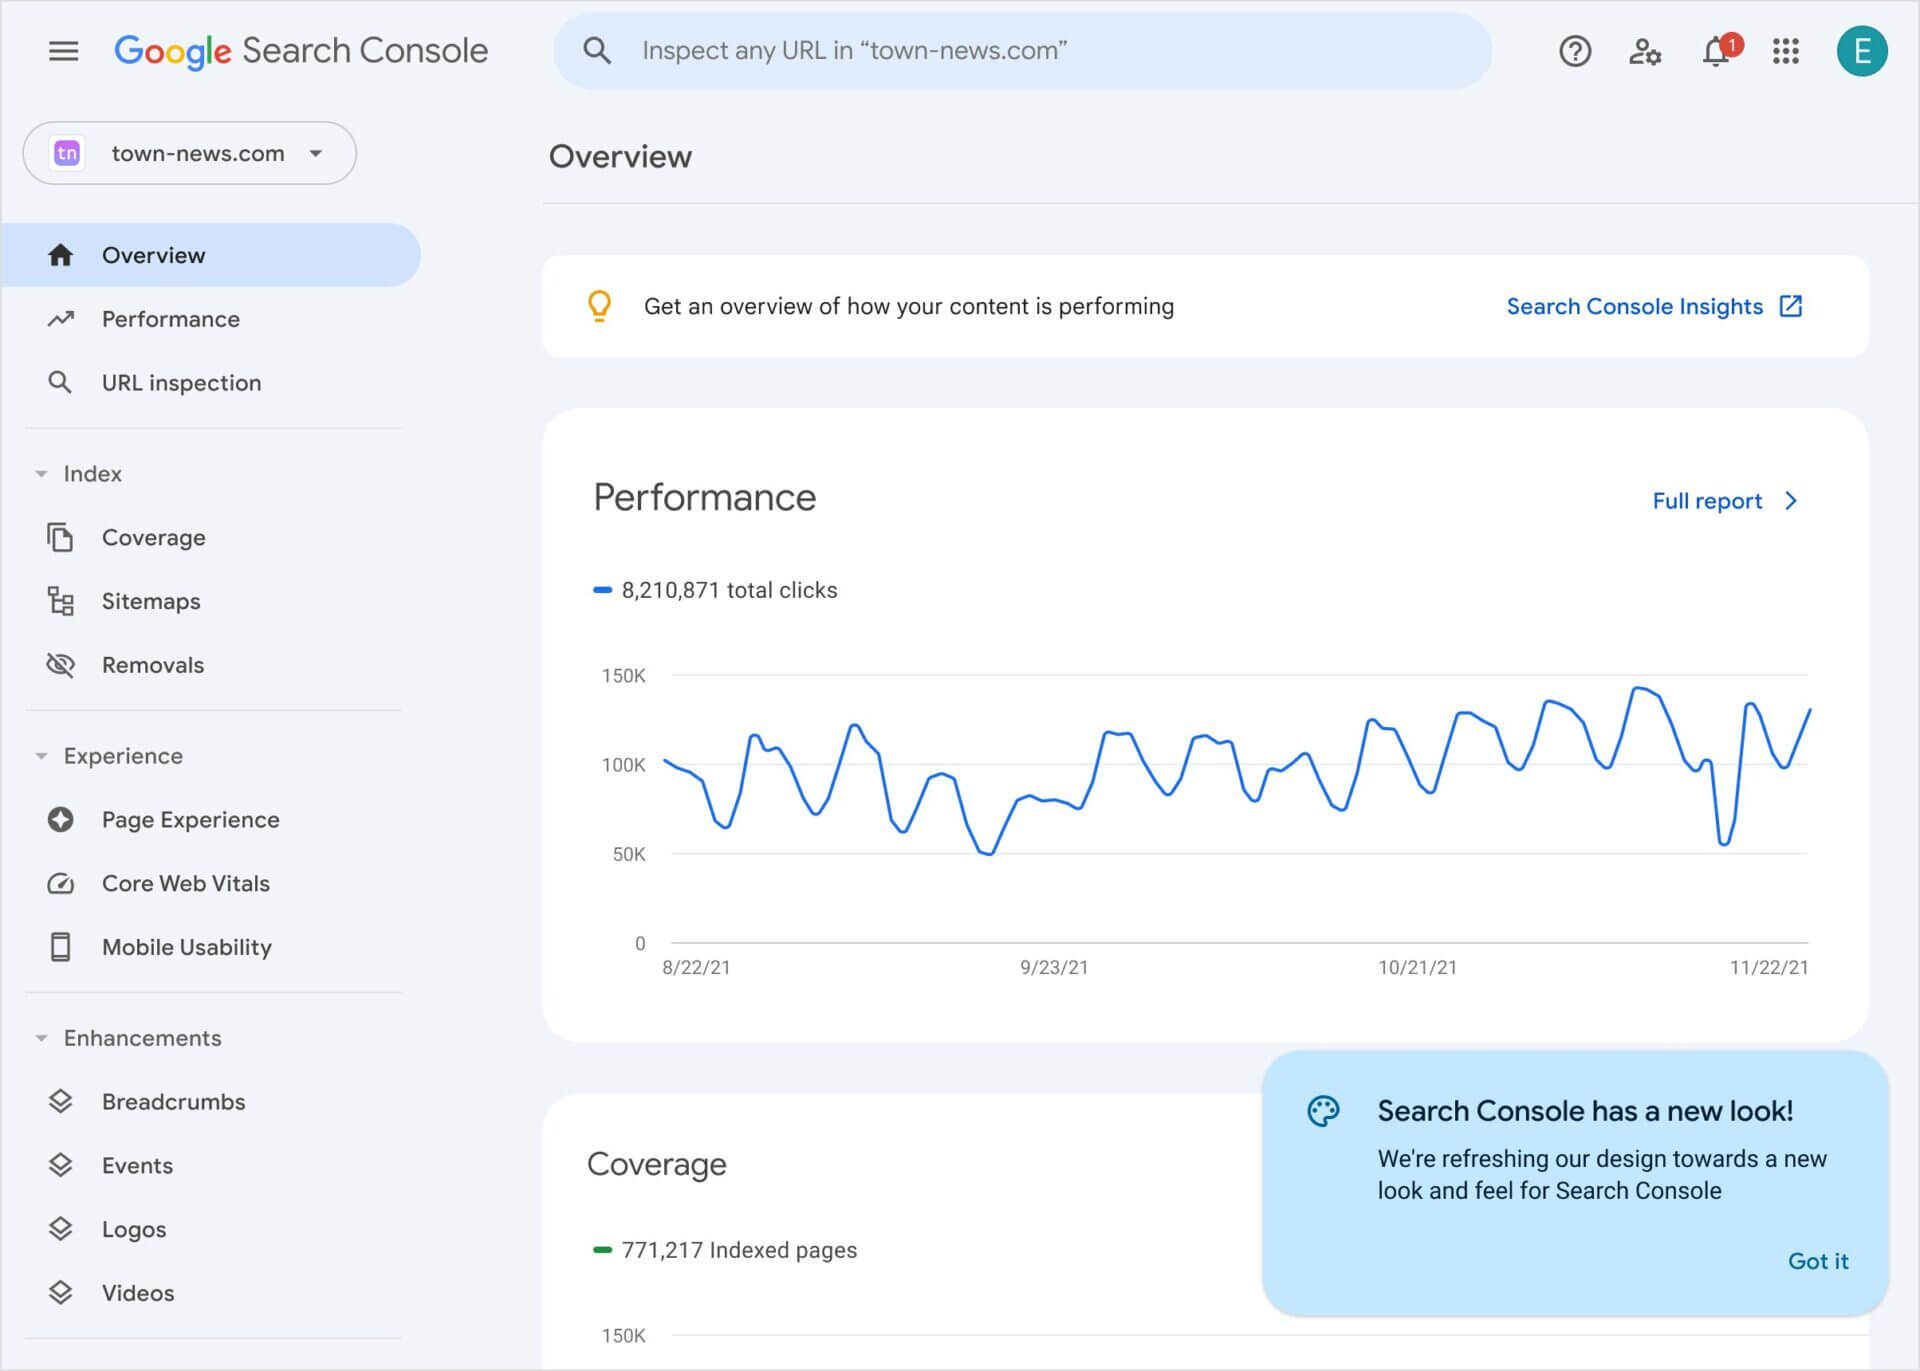Click the Core Web Vitals gauge icon
This screenshot has height=1371, width=1920.
click(61, 883)
